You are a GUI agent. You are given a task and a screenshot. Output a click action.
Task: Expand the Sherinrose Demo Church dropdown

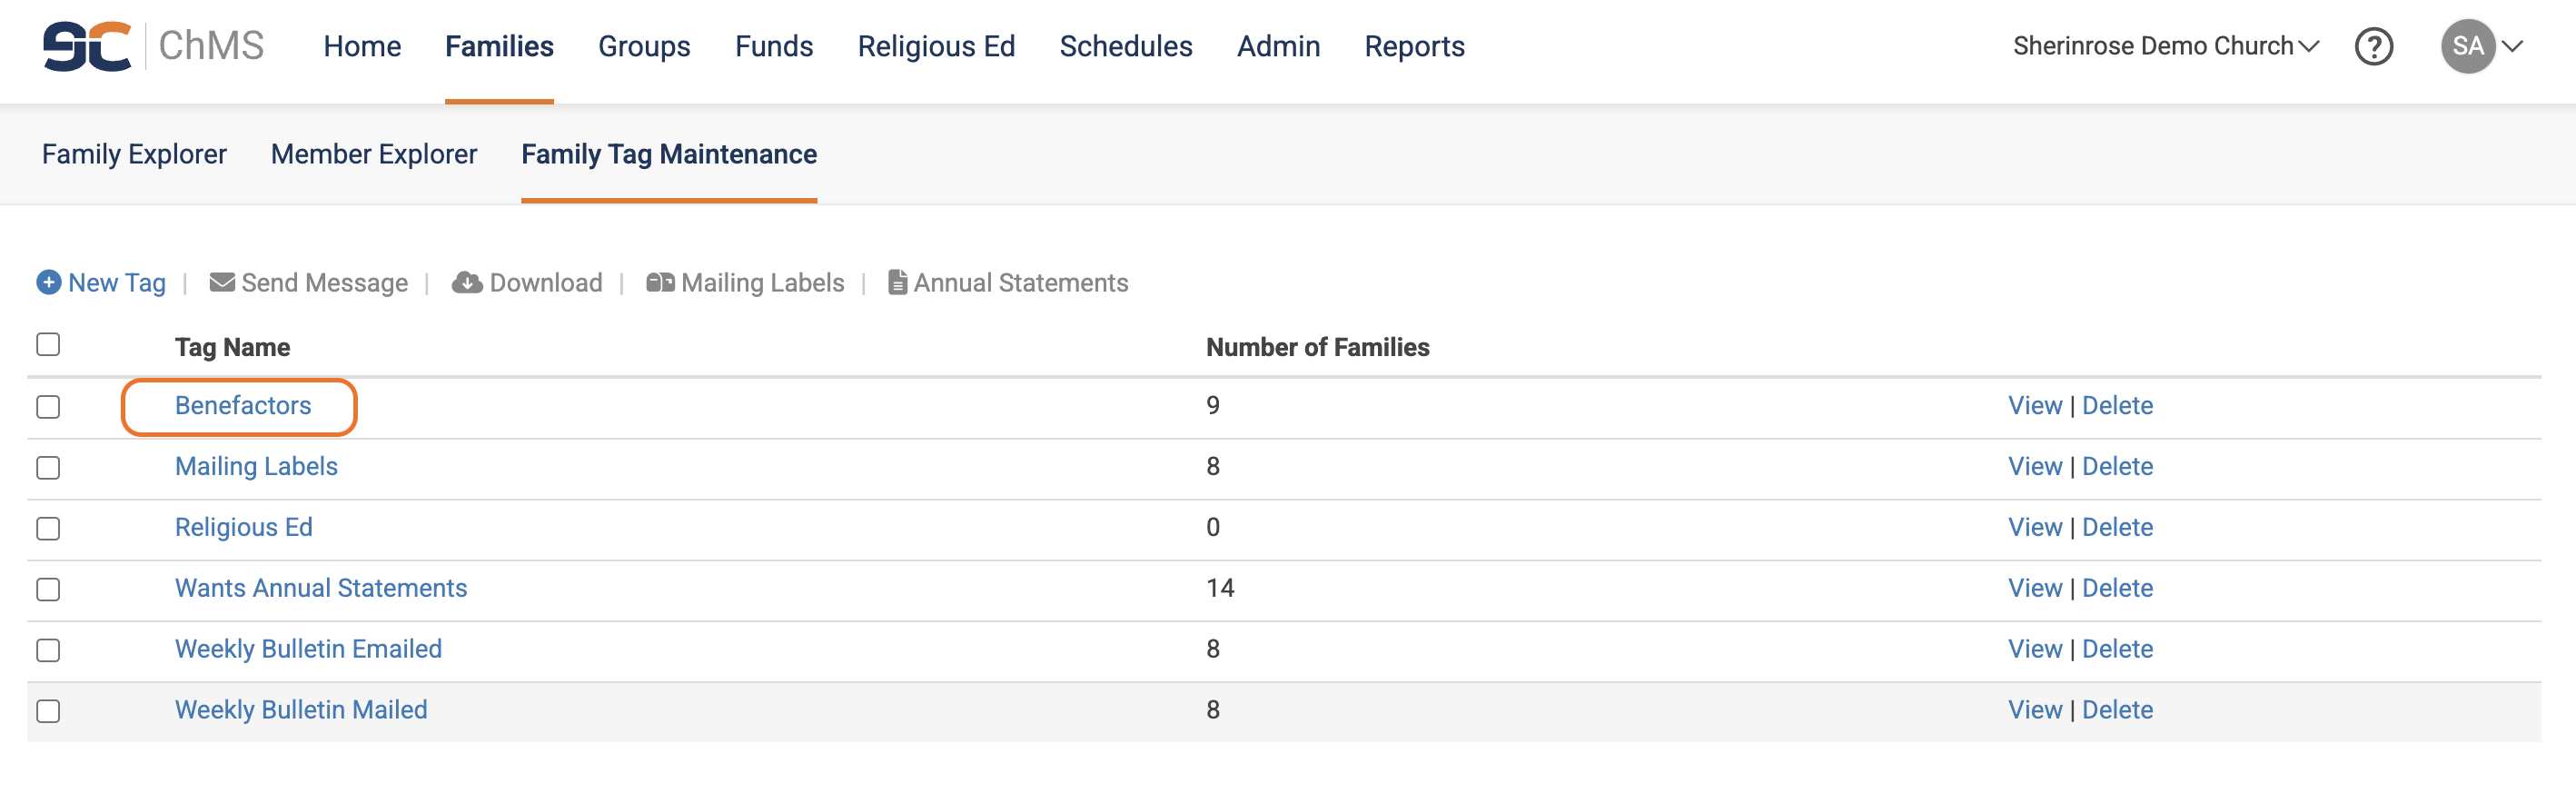pyautogui.click(x=2165, y=46)
